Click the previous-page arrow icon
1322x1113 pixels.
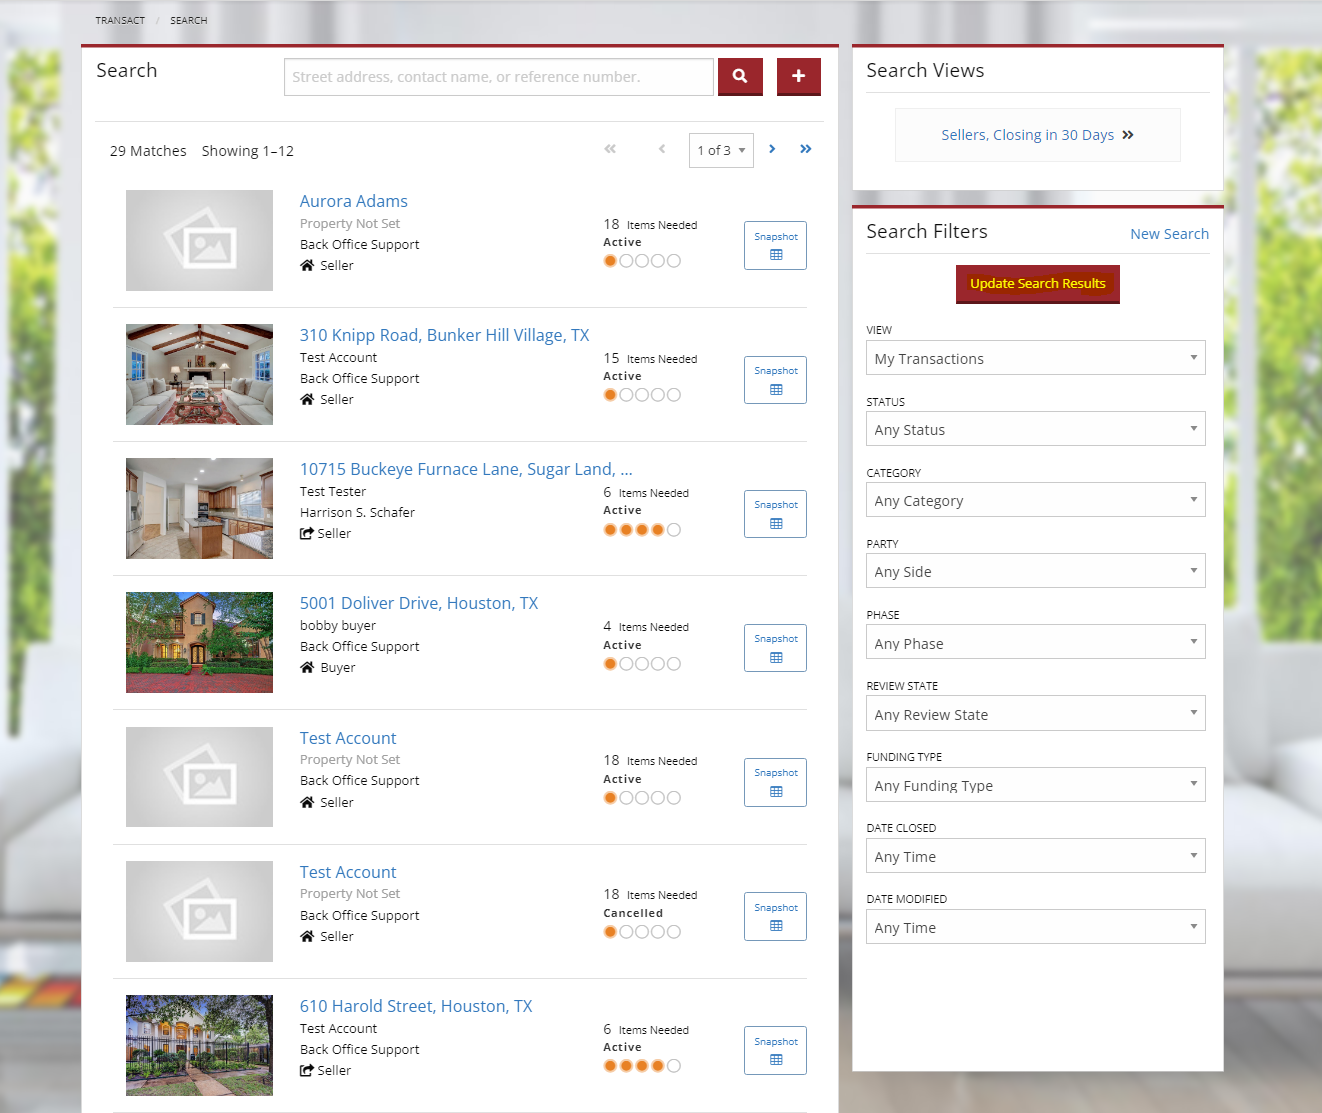click(x=662, y=149)
